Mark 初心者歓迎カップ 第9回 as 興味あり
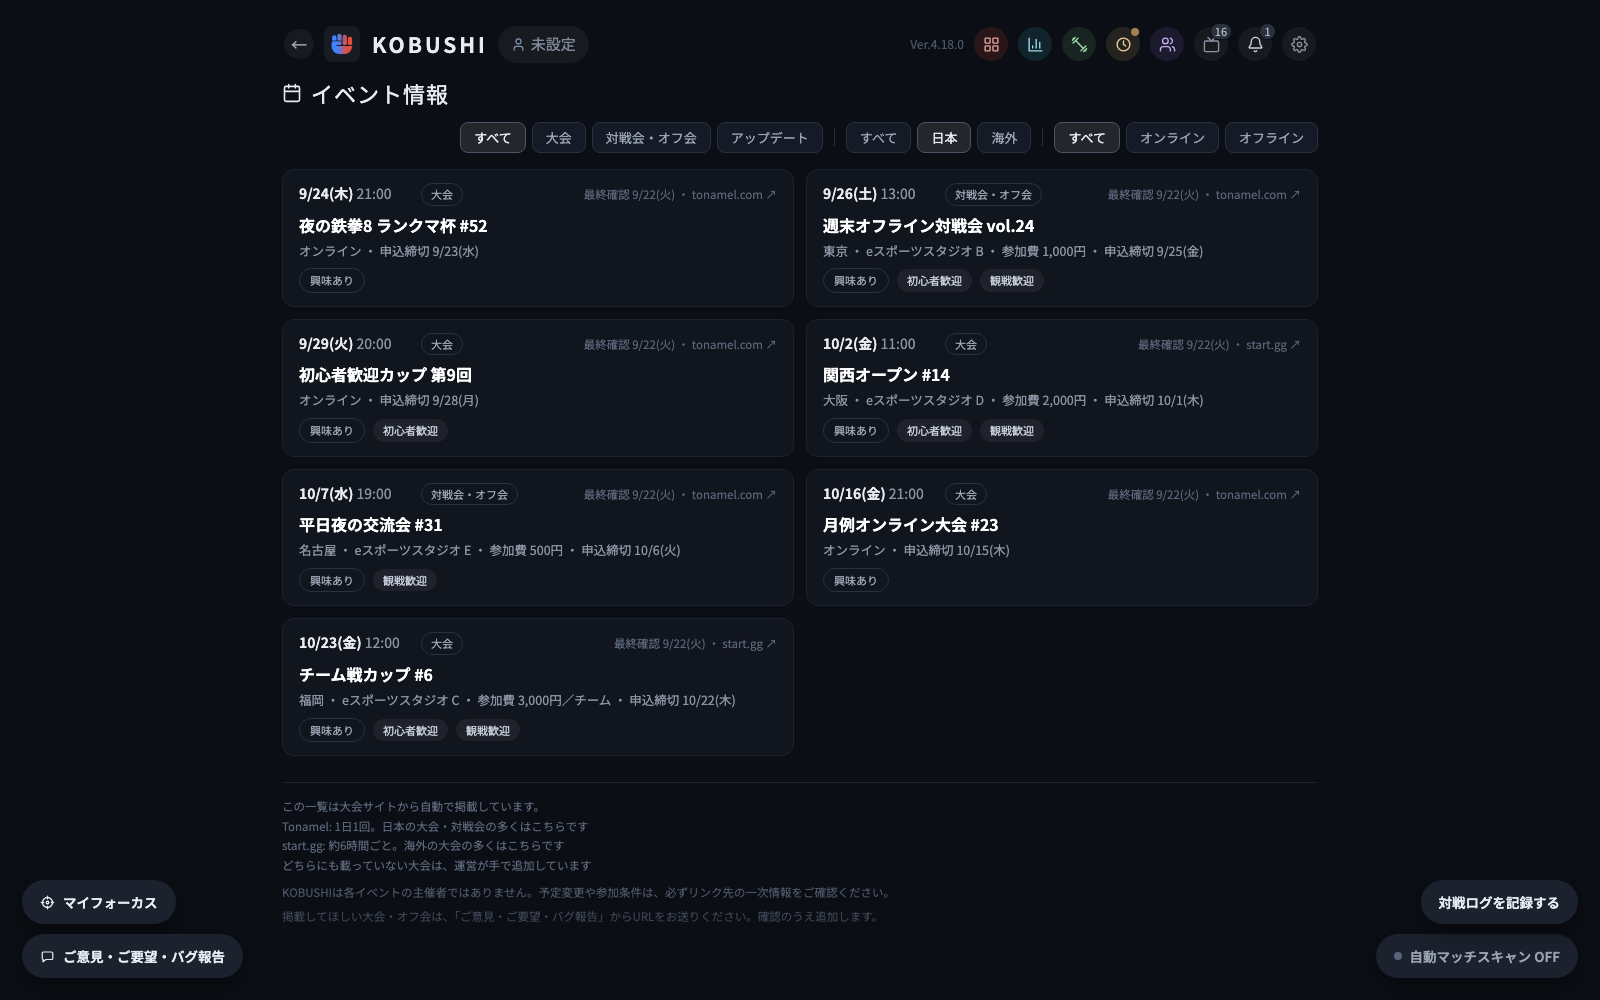This screenshot has height=1000, width=1600. 331,431
